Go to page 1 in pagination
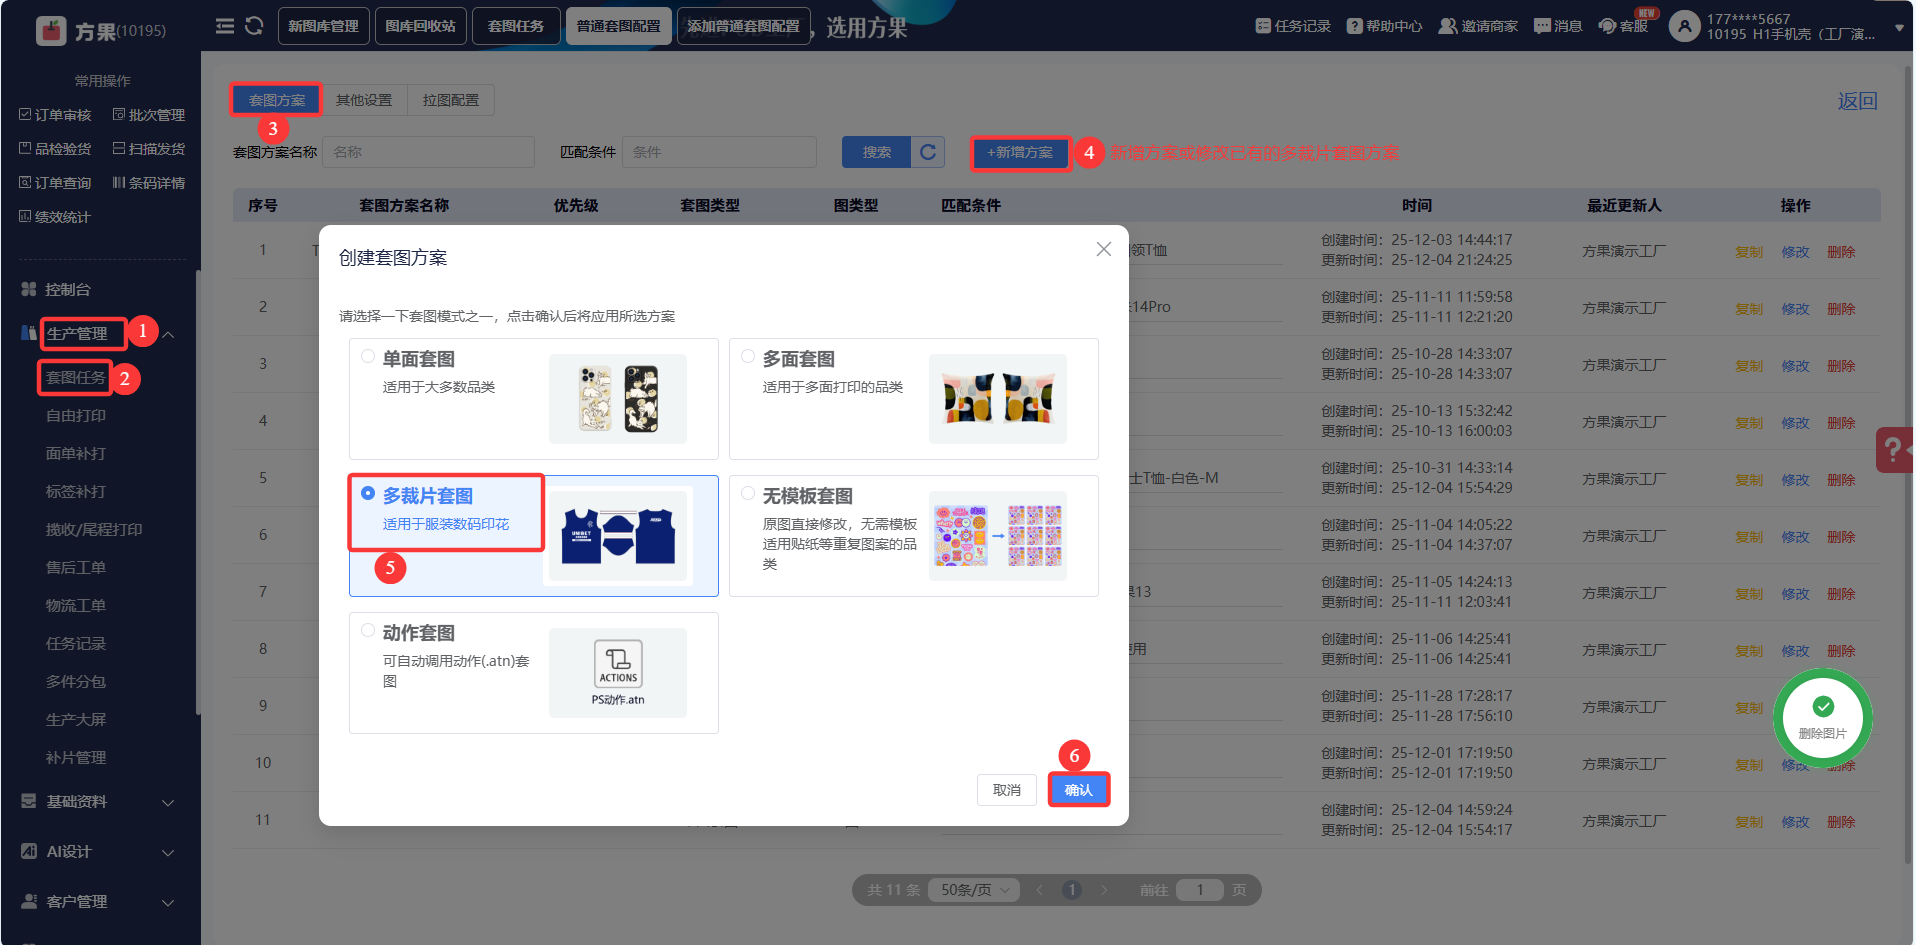Viewport: 1916px width, 945px height. tap(1072, 890)
